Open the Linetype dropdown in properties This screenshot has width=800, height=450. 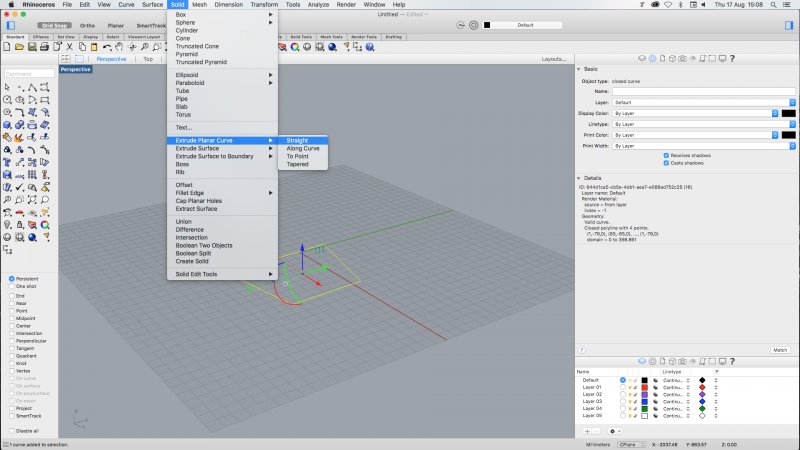pos(704,124)
